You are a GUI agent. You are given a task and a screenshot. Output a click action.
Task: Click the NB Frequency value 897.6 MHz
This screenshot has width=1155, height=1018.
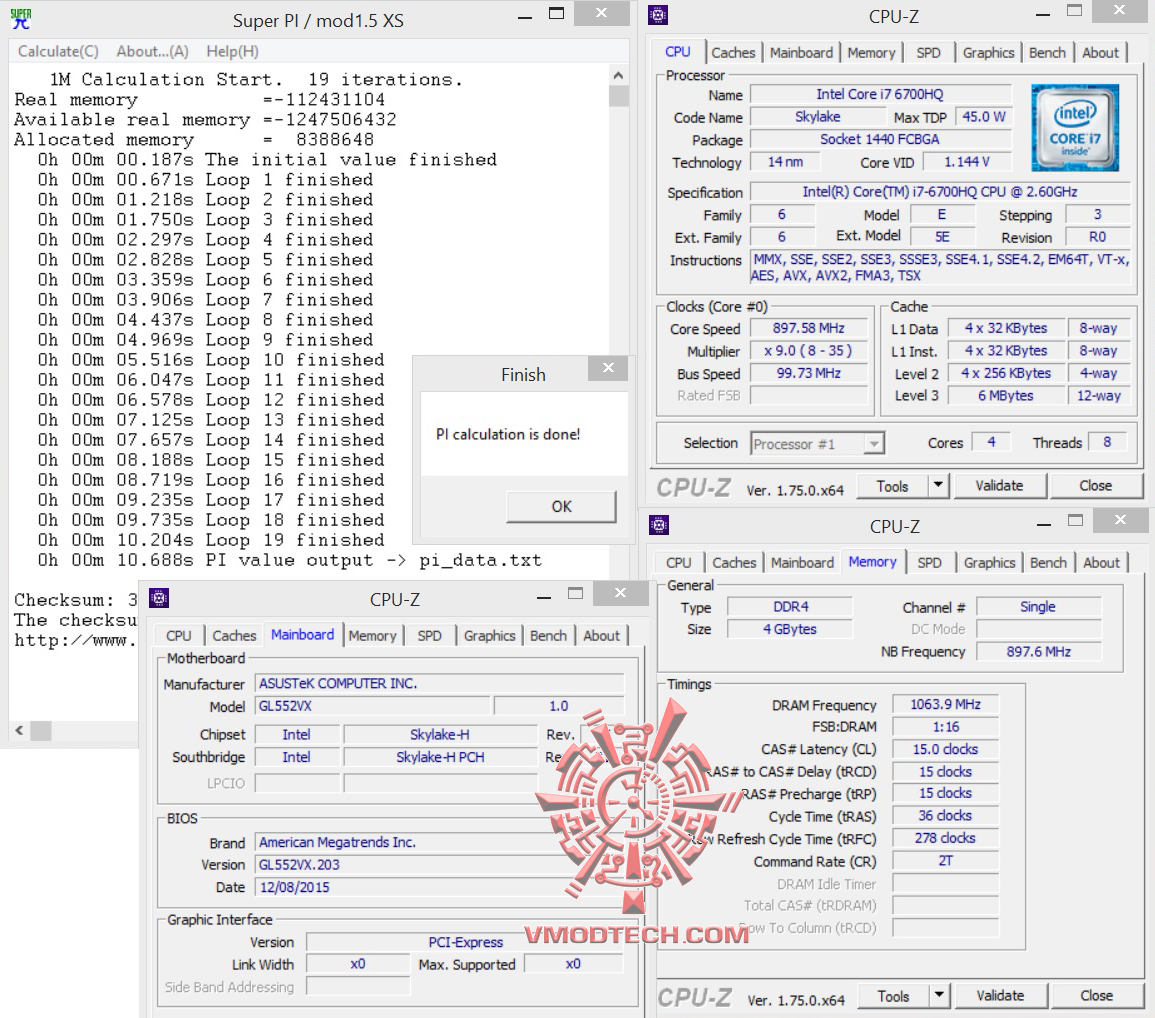click(1038, 652)
